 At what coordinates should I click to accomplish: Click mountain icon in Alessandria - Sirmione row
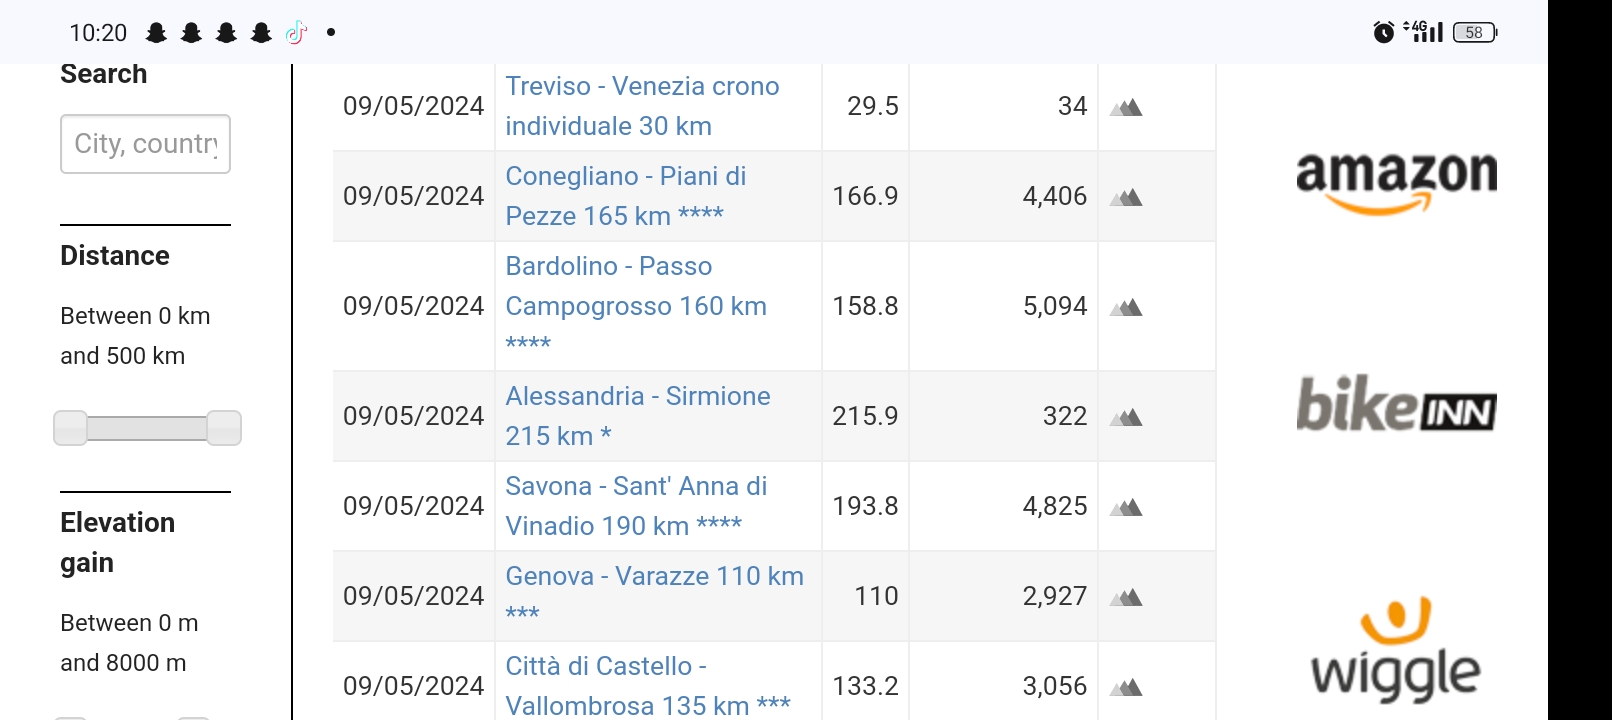coord(1126,417)
